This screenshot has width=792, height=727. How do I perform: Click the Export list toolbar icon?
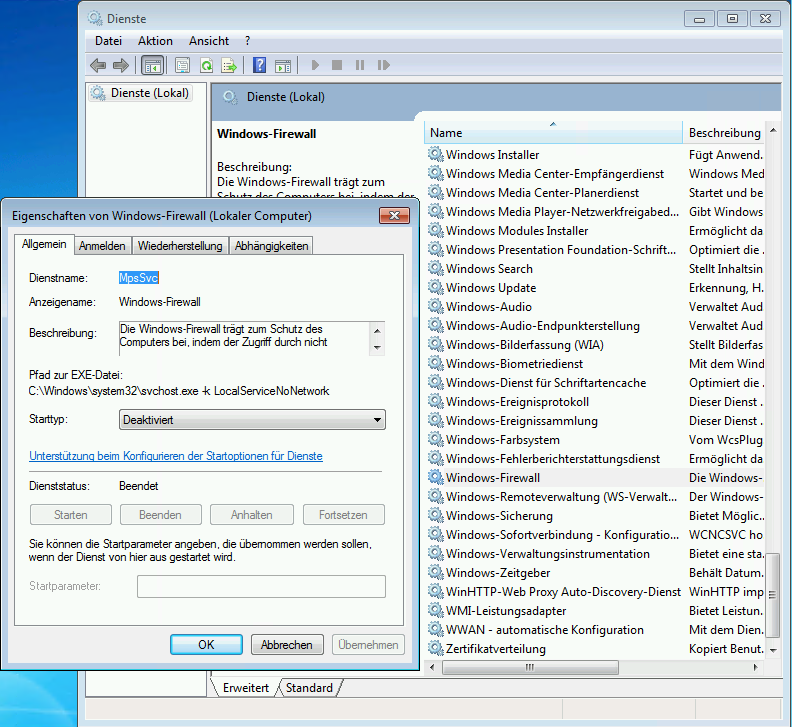(x=229, y=65)
